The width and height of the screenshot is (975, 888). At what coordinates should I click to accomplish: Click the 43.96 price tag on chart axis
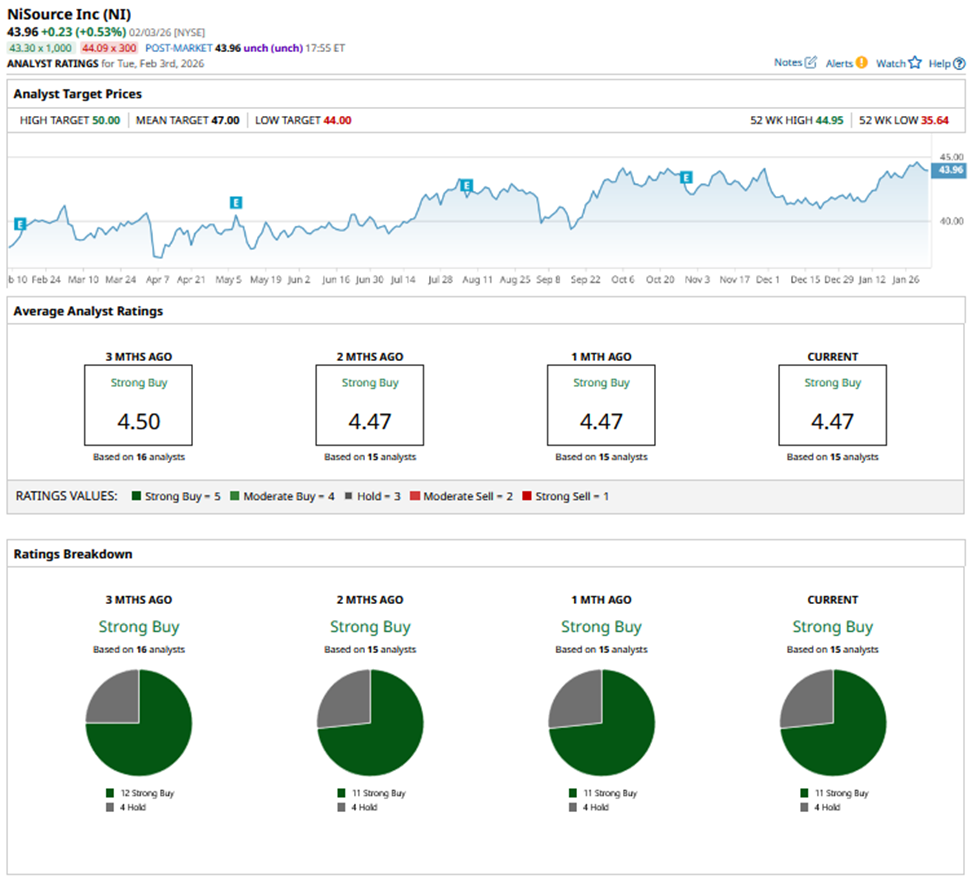click(949, 171)
